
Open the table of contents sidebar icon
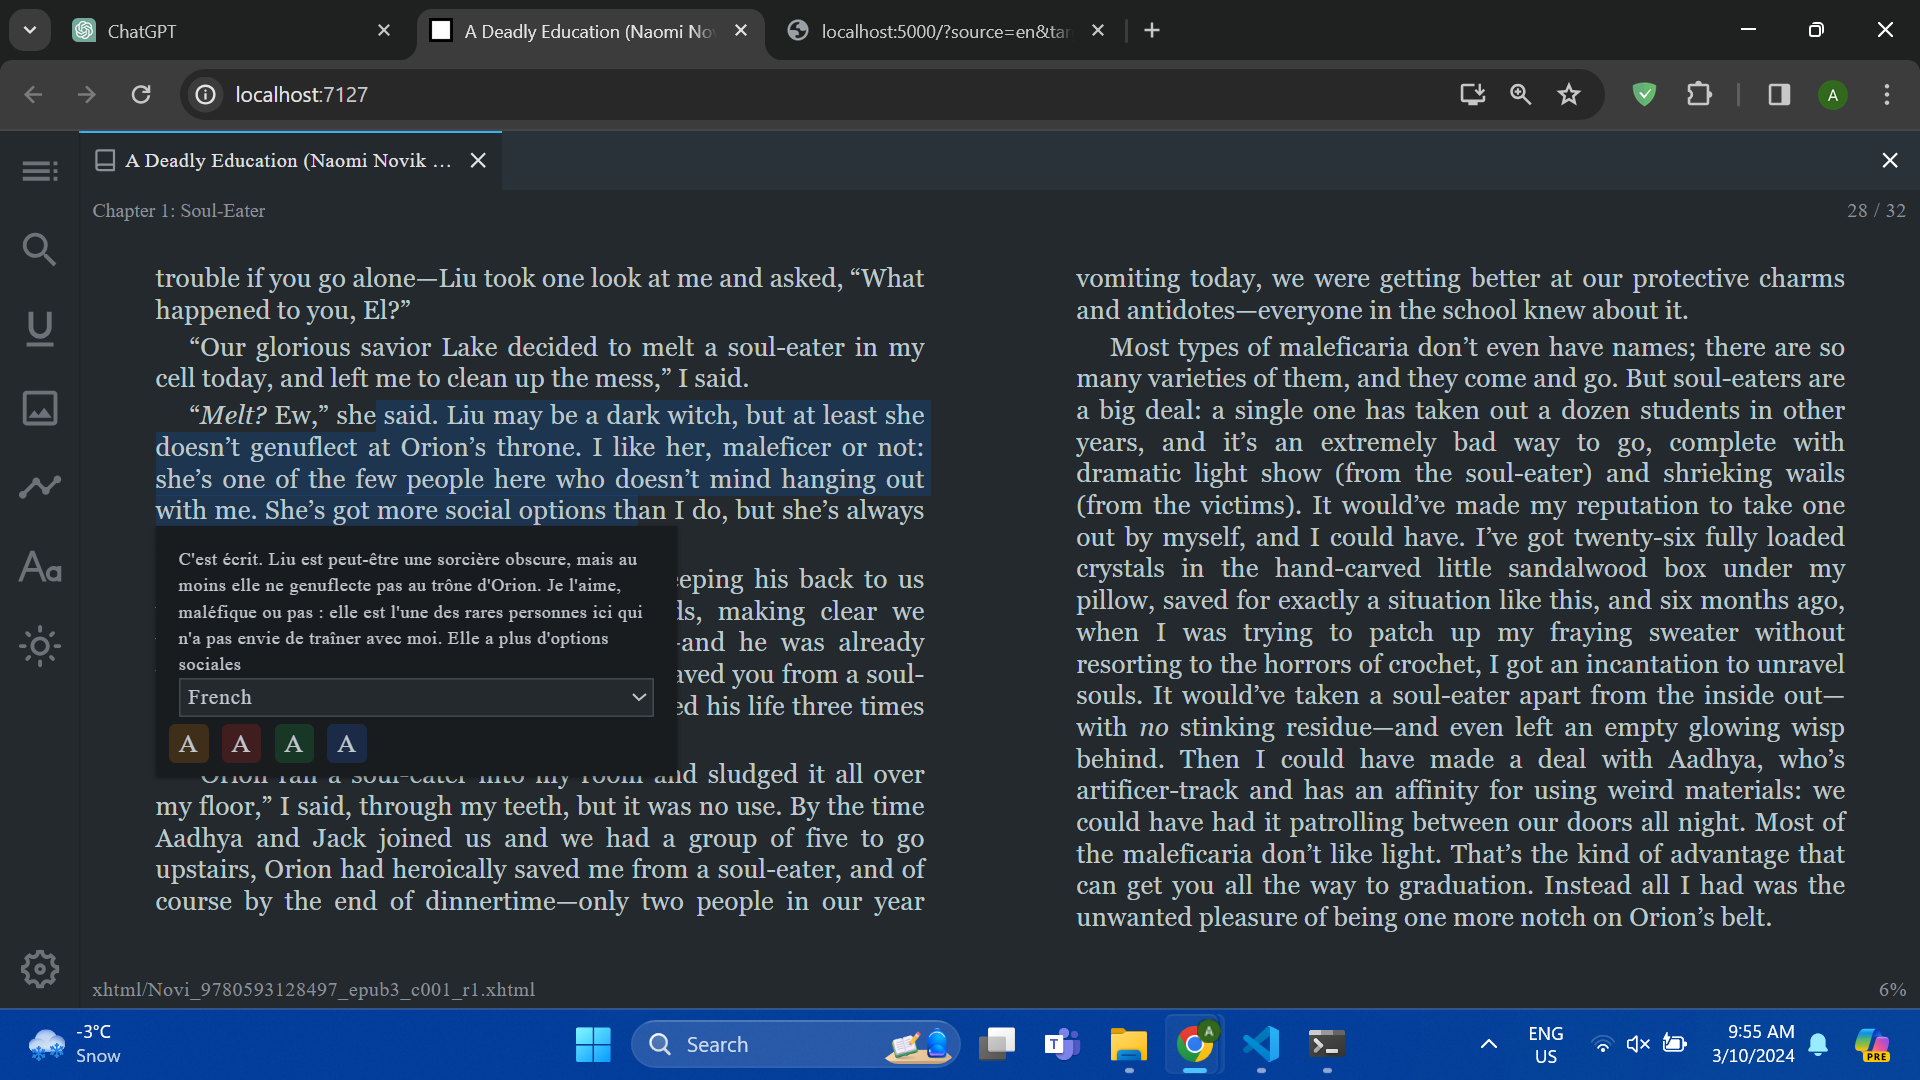40,171
